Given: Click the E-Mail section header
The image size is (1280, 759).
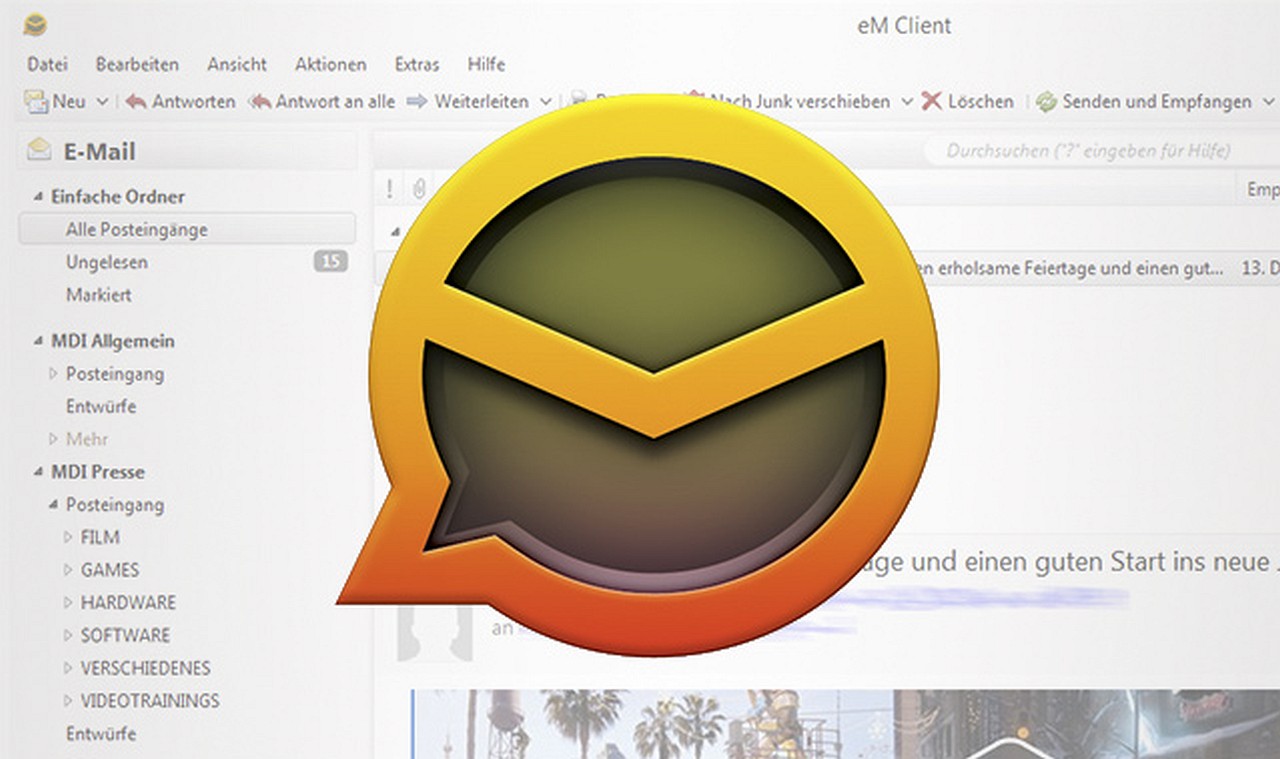Looking at the screenshot, I should point(187,151).
